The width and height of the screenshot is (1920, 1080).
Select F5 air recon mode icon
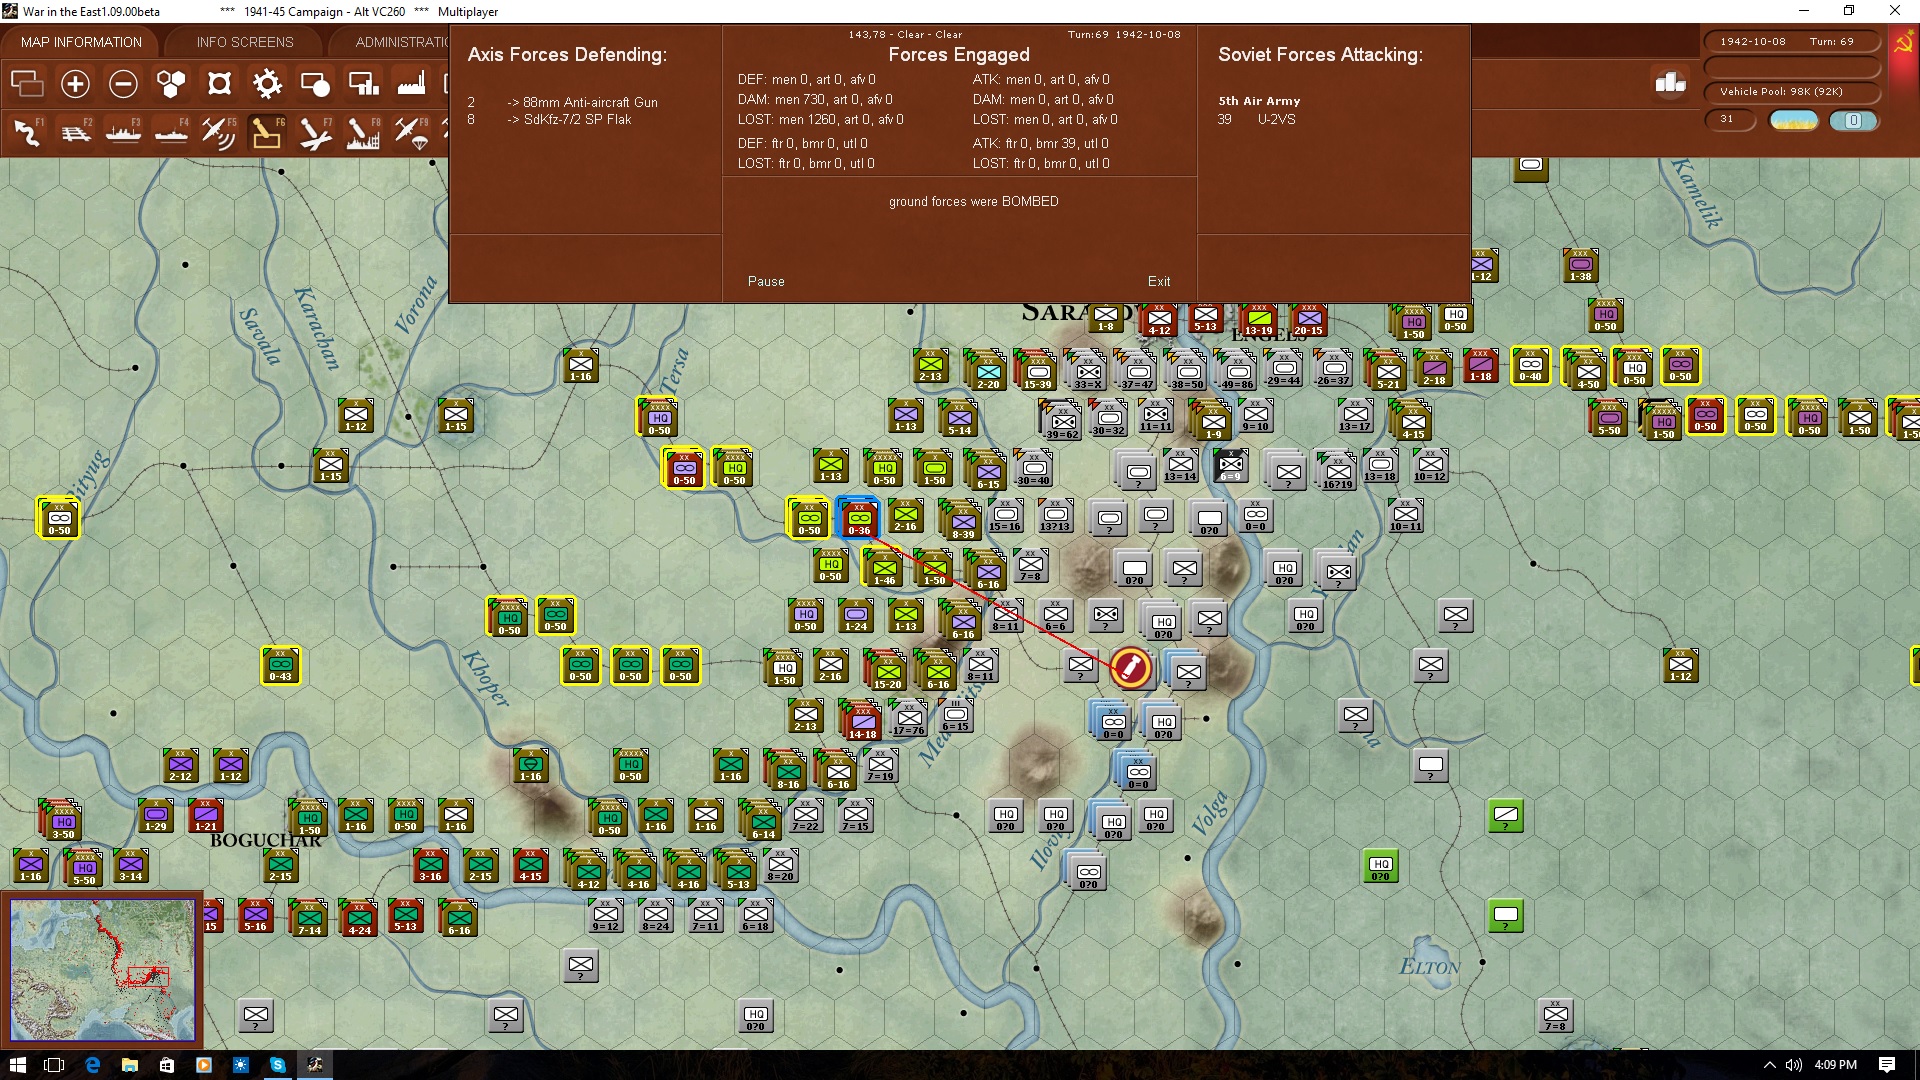coord(219,133)
